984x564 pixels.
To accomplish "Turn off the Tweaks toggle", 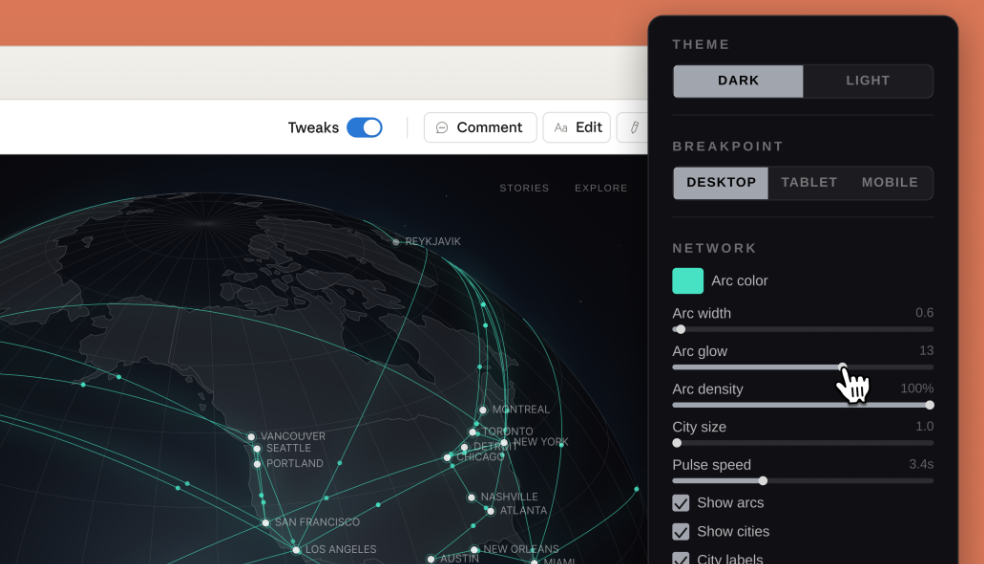I will point(364,128).
